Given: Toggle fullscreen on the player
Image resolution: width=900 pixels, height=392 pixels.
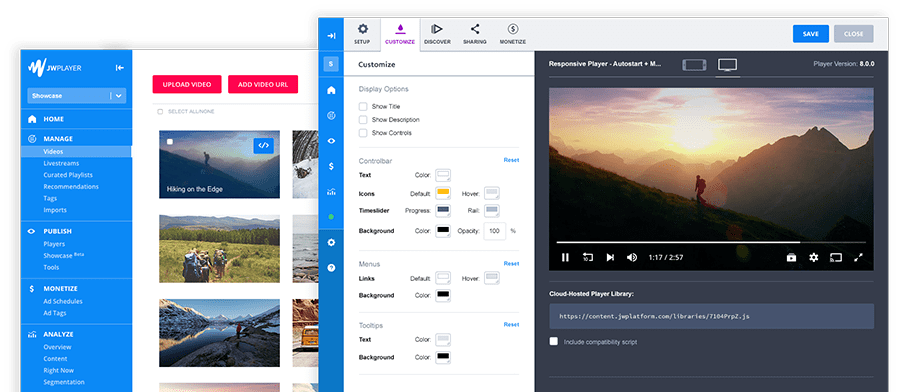Looking at the screenshot, I should [858, 257].
